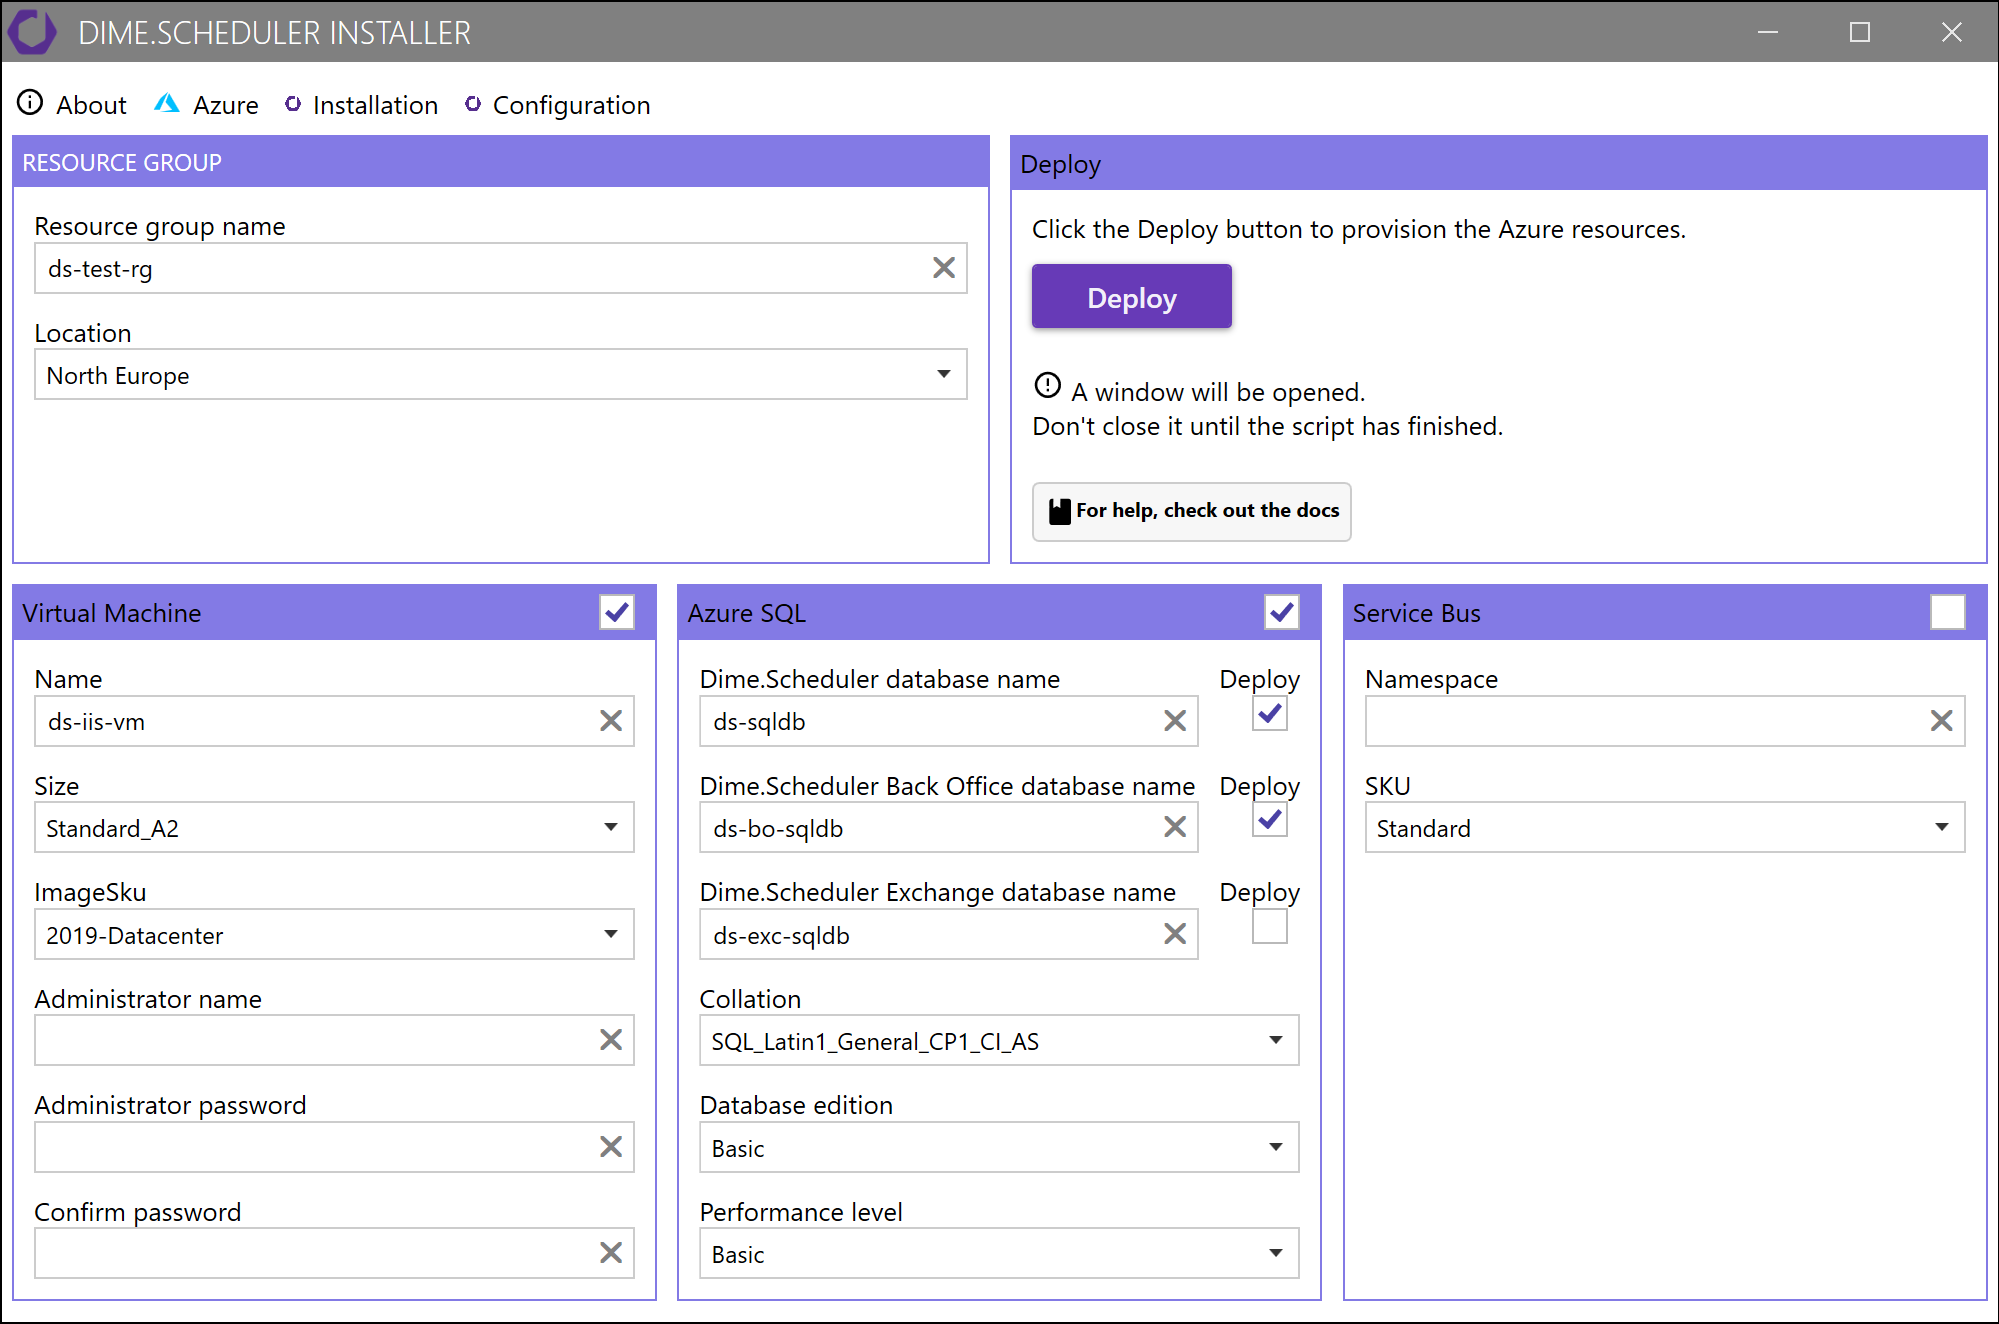Open the Performance level dropdown
Screen dimensions: 1999x1324
click(x=999, y=1253)
